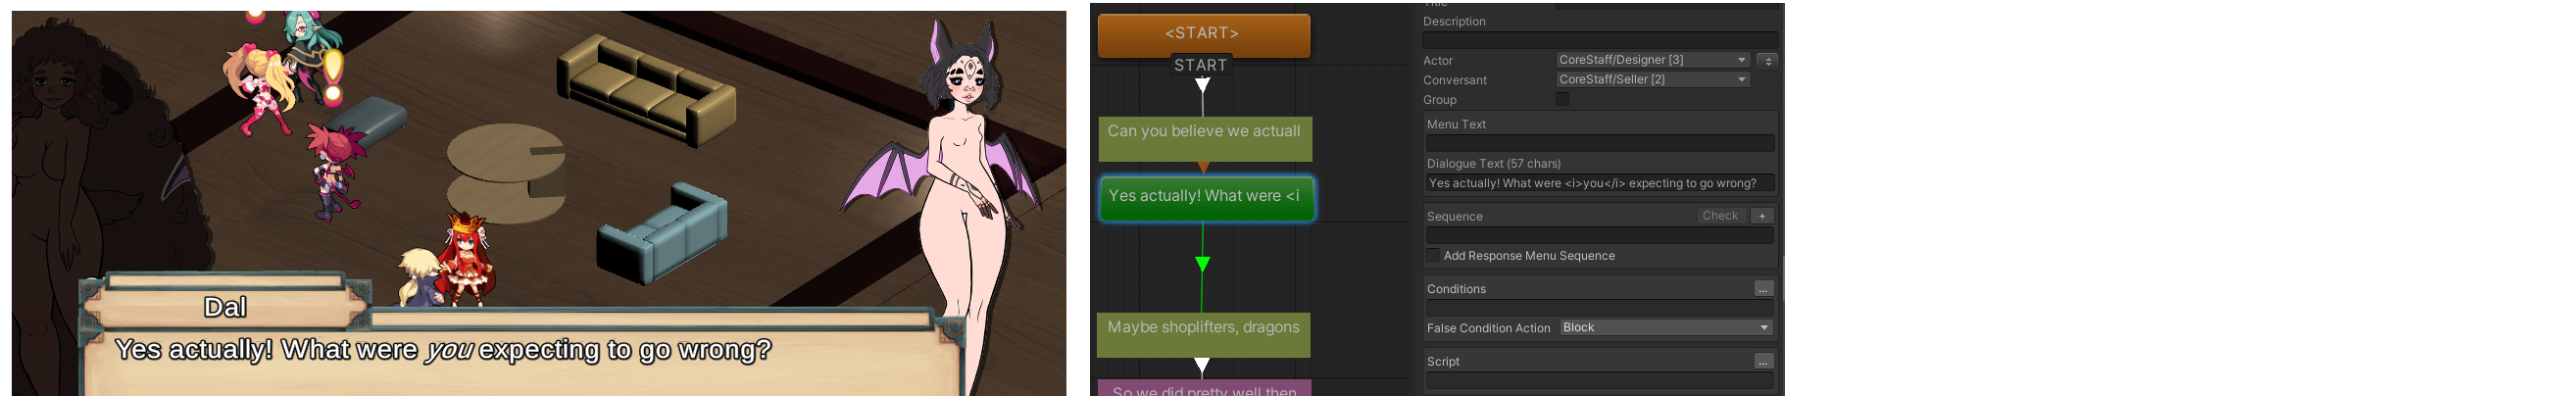Screen dimensions: 2576x396
Task: Open the Conditions ellipsis button
Action: click(x=1763, y=289)
